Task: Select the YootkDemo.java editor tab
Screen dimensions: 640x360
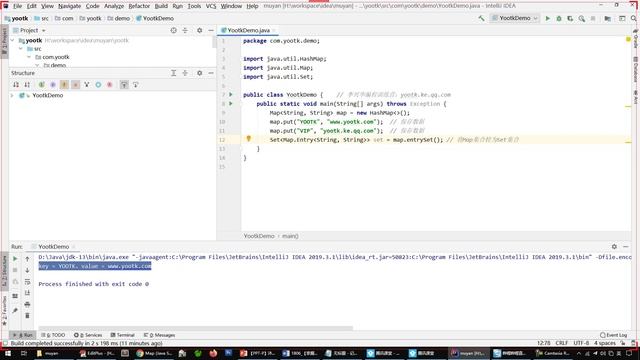Action: coord(248,30)
